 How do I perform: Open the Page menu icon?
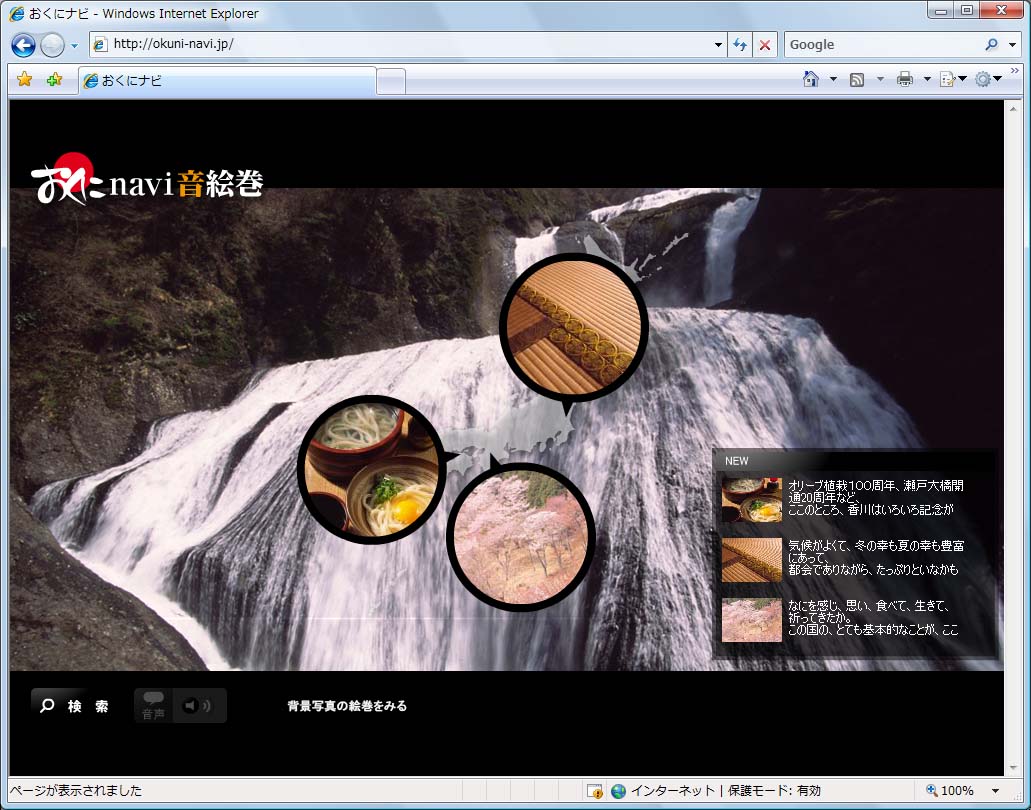click(952, 80)
